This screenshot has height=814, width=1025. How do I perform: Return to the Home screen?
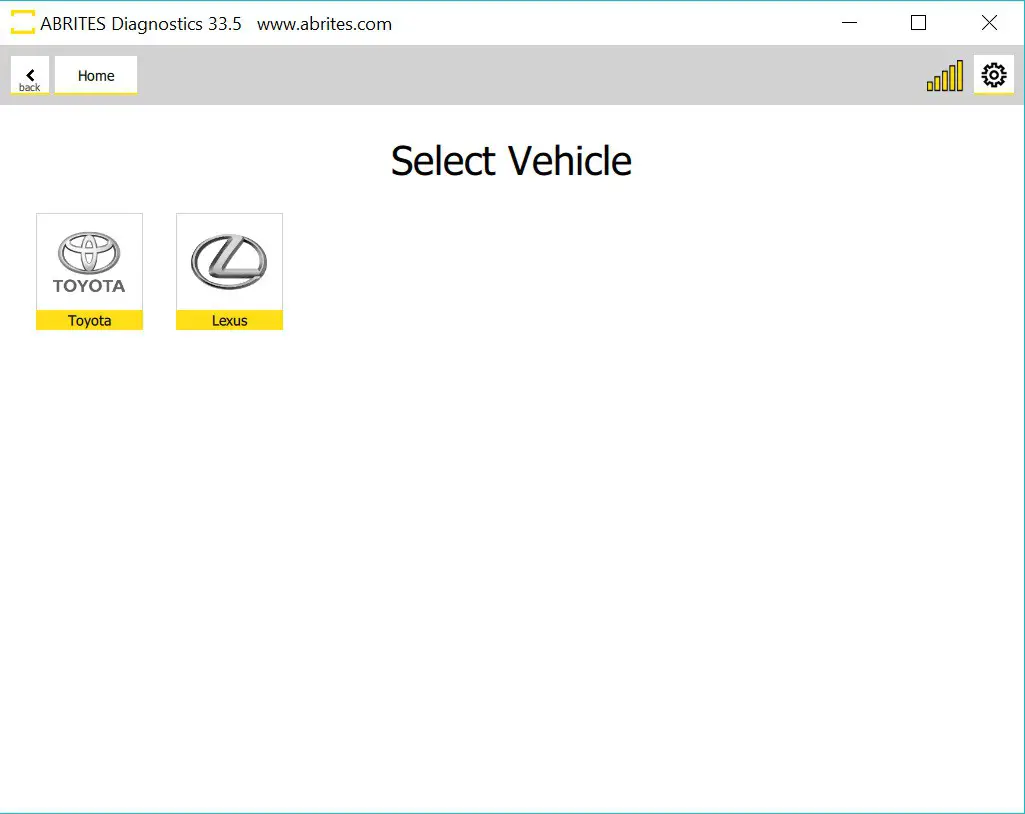(95, 74)
